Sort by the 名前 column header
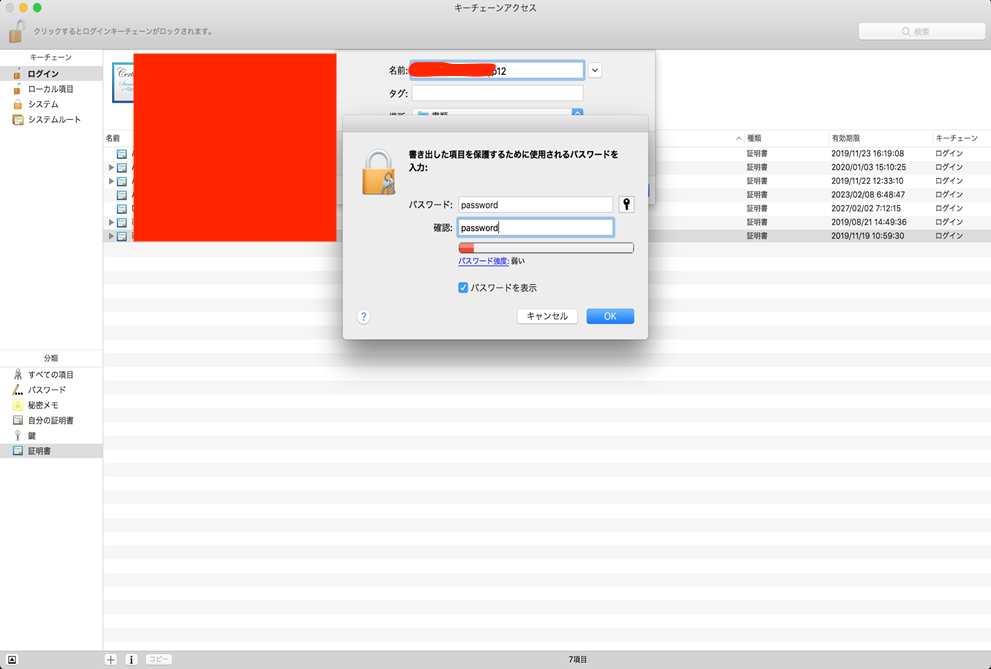Screen dimensions: 991x669 (x=112, y=138)
